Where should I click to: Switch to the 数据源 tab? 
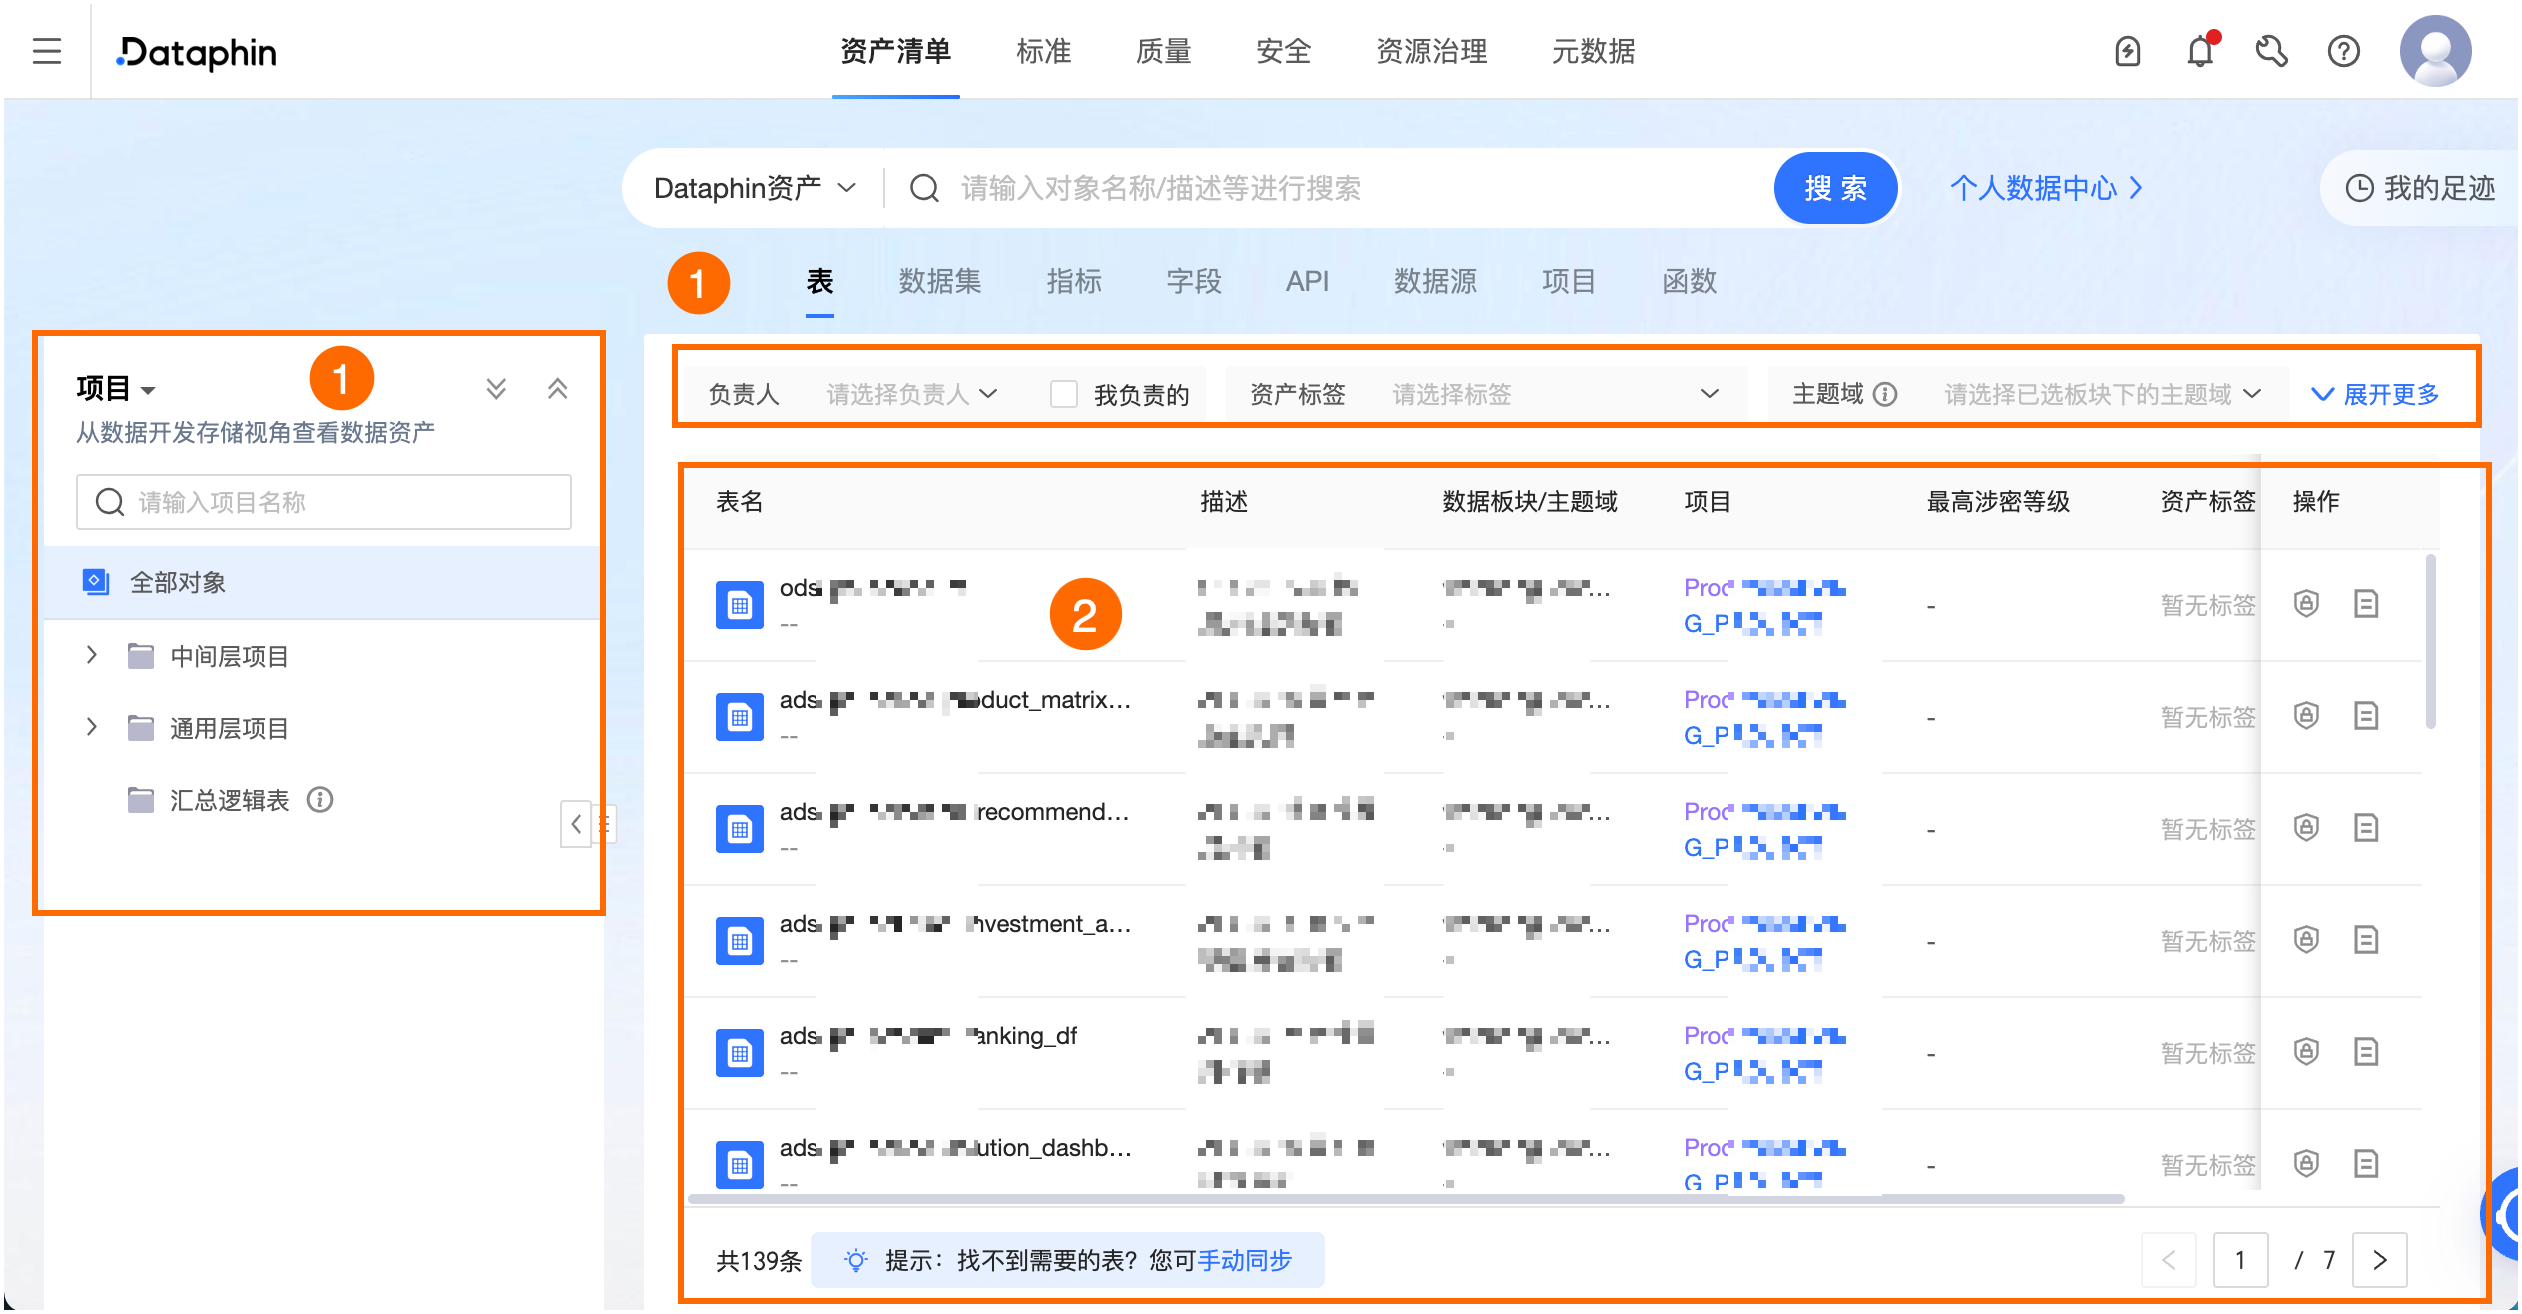(1436, 281)
